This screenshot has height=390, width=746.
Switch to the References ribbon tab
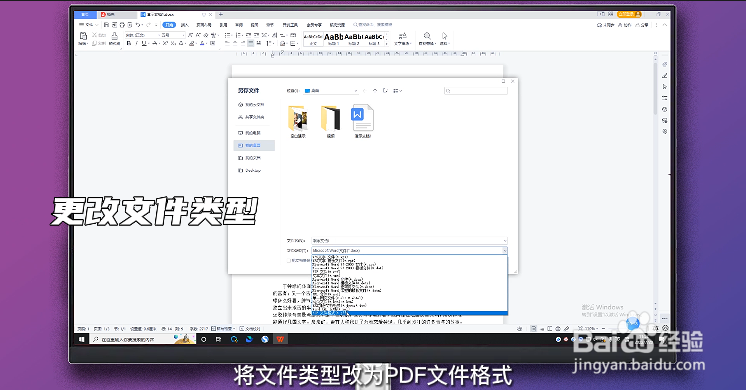(223, 25)
